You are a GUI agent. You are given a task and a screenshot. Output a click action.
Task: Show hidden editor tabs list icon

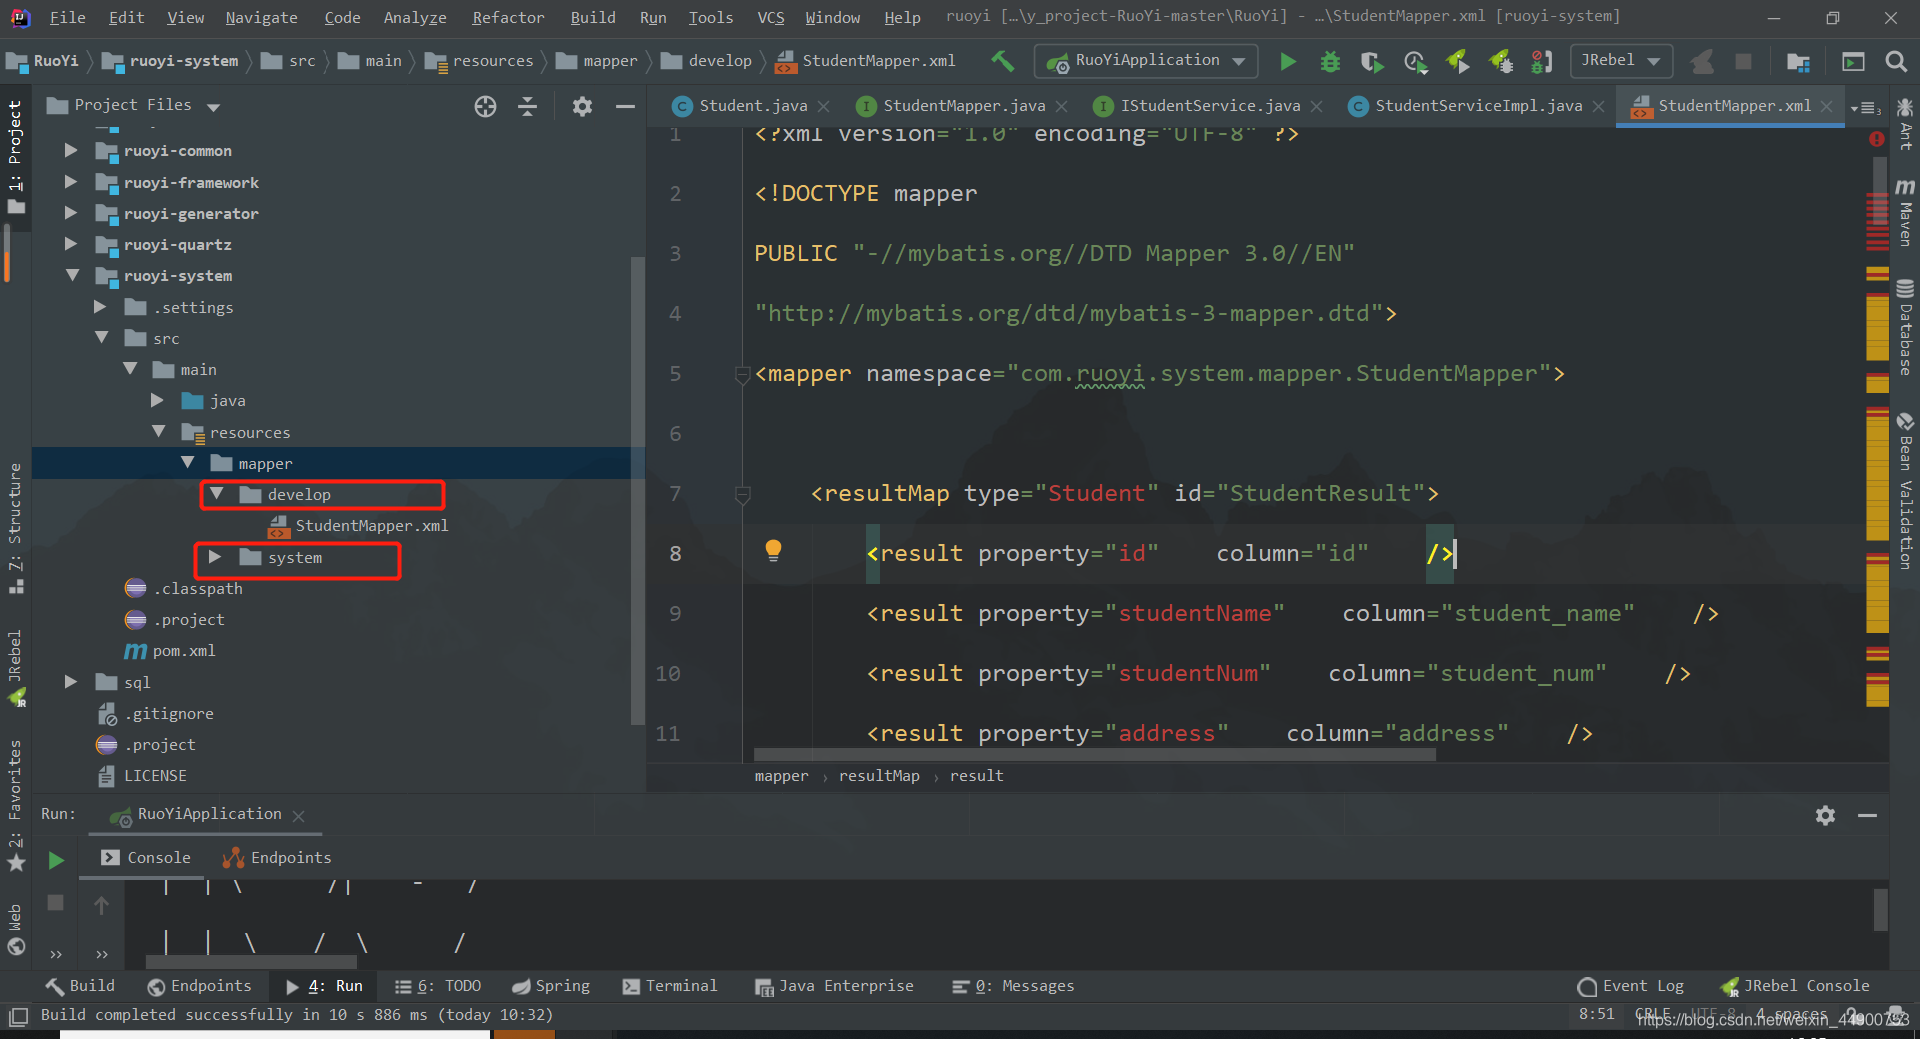point(1866,107)
